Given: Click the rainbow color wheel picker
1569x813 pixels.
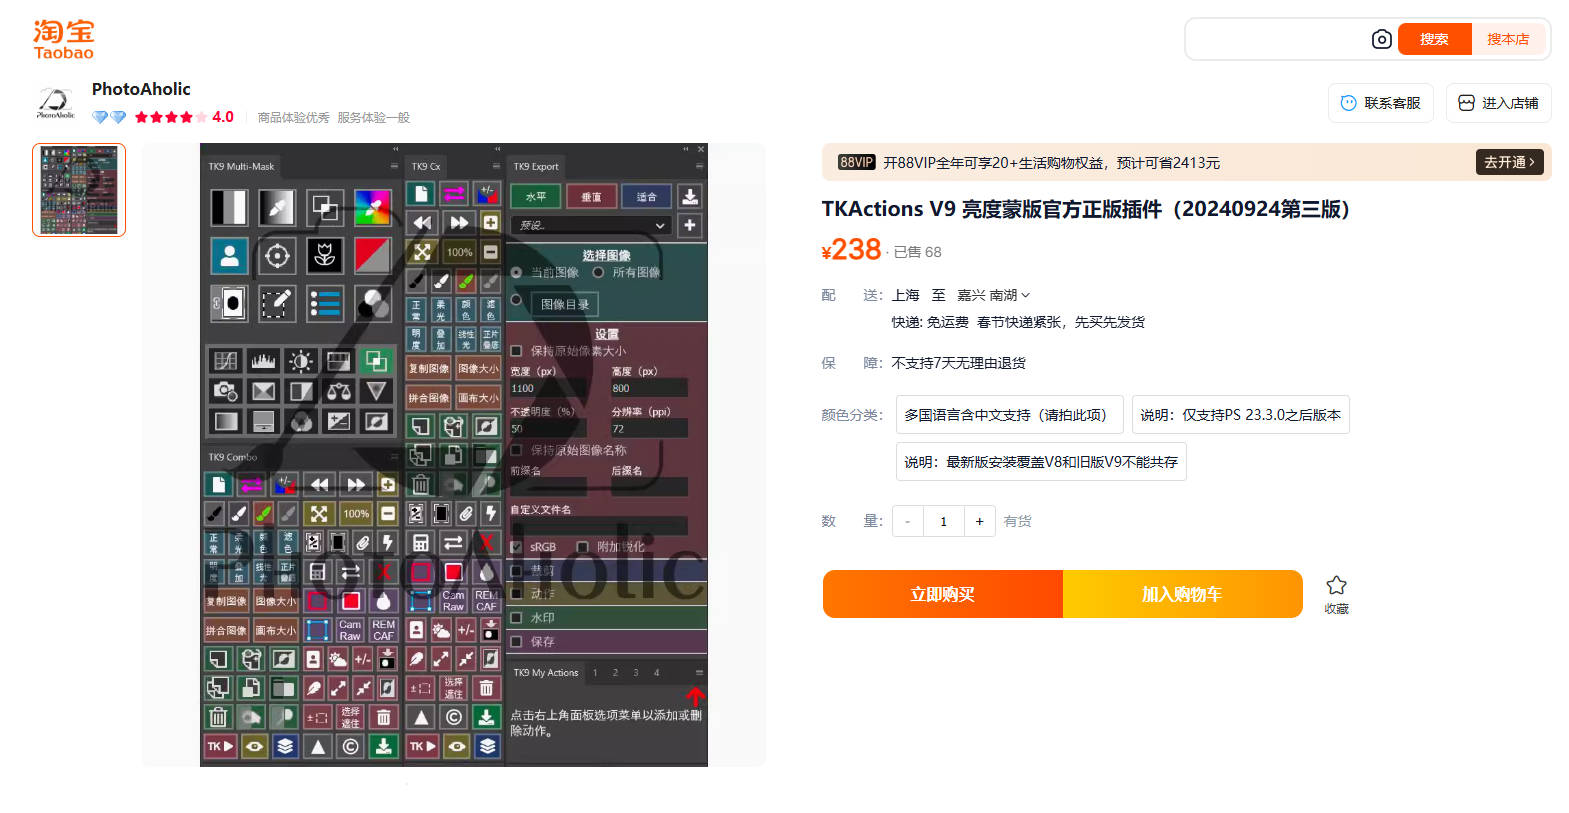Looking at the screenshot, I should tap(372, 208).
